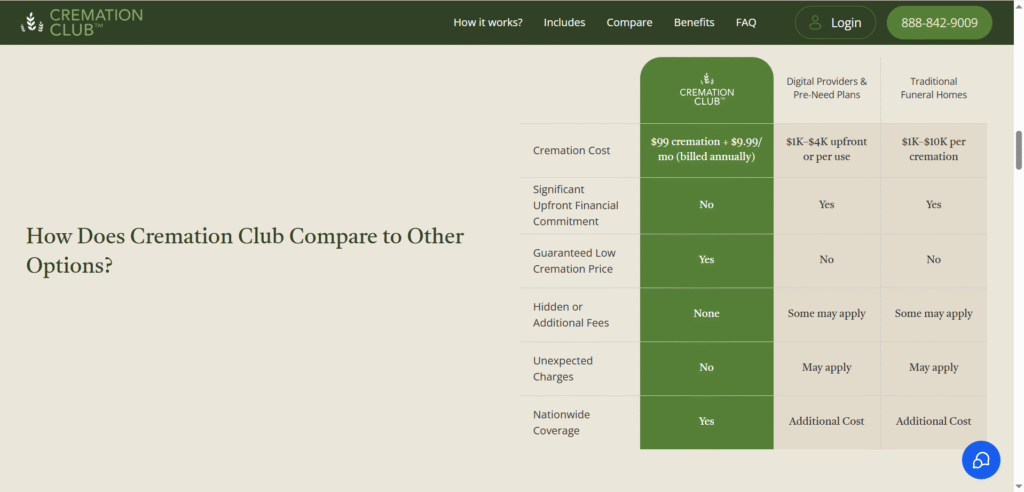Navigate to the Compare section

point(630,22)
